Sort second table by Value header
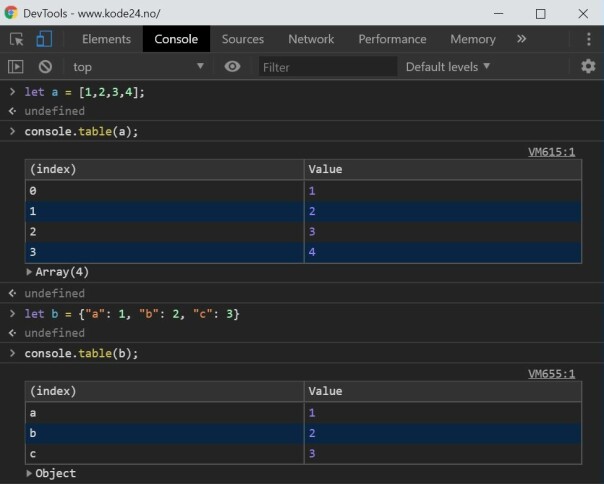This screenshot has width=604, height=484. coord(443,391)
